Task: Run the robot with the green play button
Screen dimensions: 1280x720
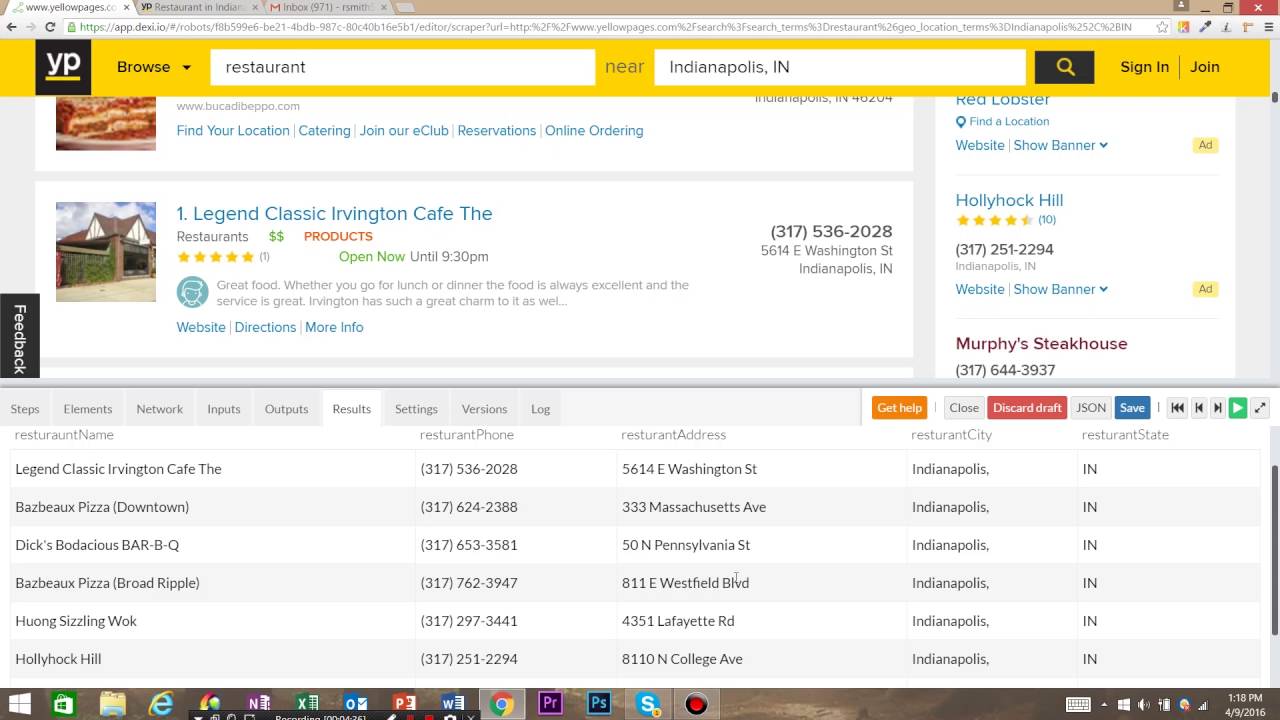Action: point(1237,407)
